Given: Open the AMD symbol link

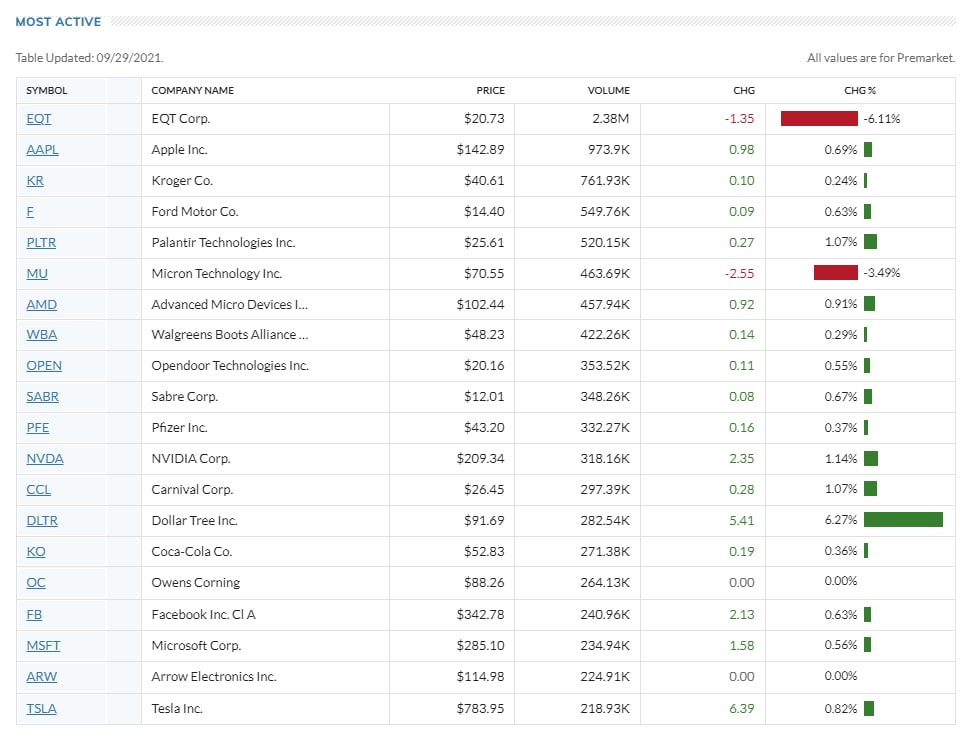Looking at the screenshot, I should point(42,305).
